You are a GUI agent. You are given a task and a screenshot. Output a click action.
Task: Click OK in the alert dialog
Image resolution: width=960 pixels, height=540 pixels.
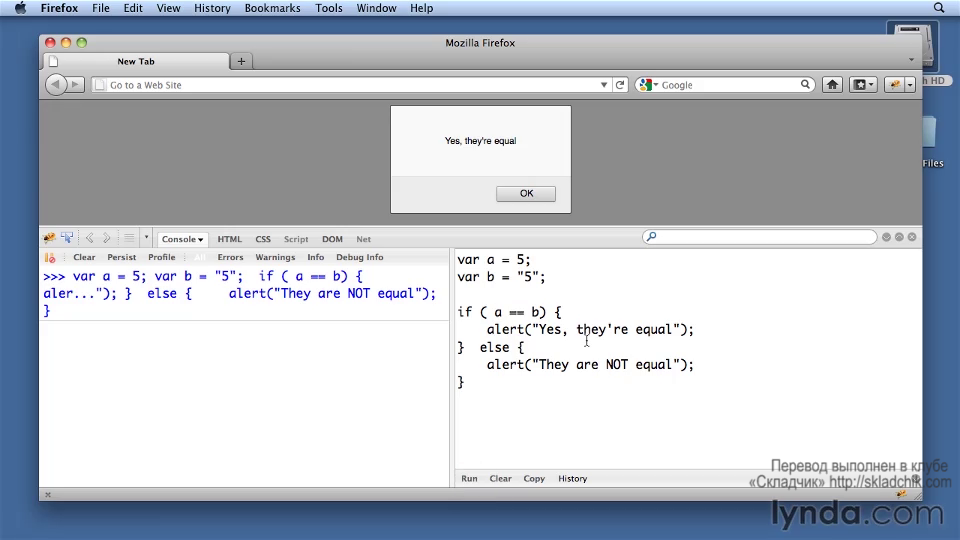[526, 194]
